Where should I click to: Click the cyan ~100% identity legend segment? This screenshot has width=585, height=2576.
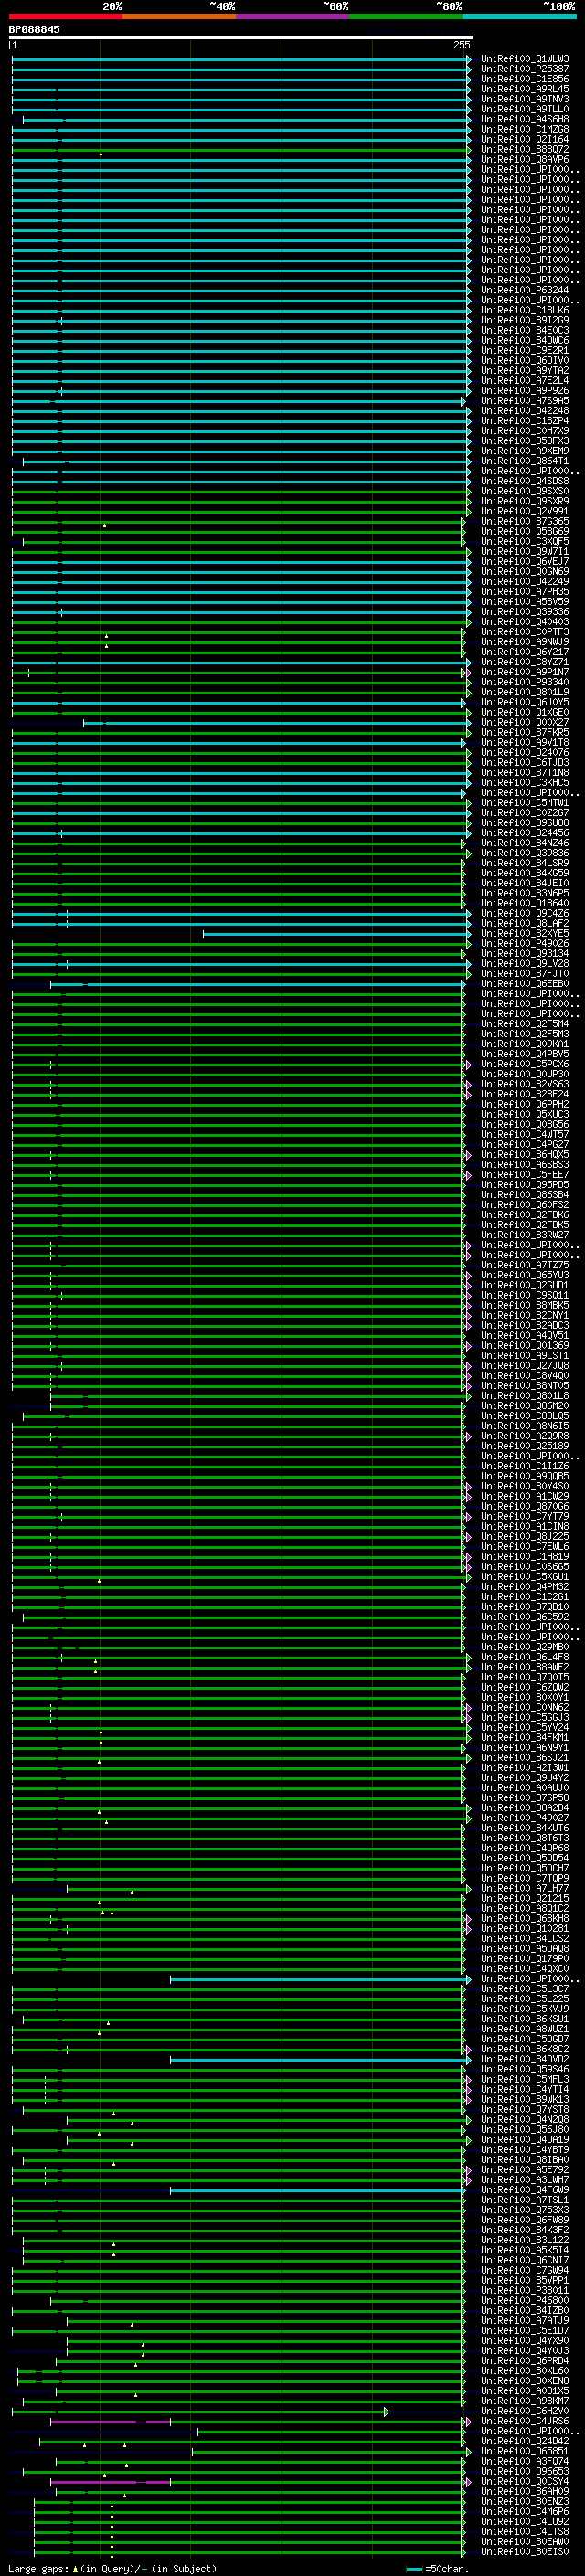(x=519, y=16)
